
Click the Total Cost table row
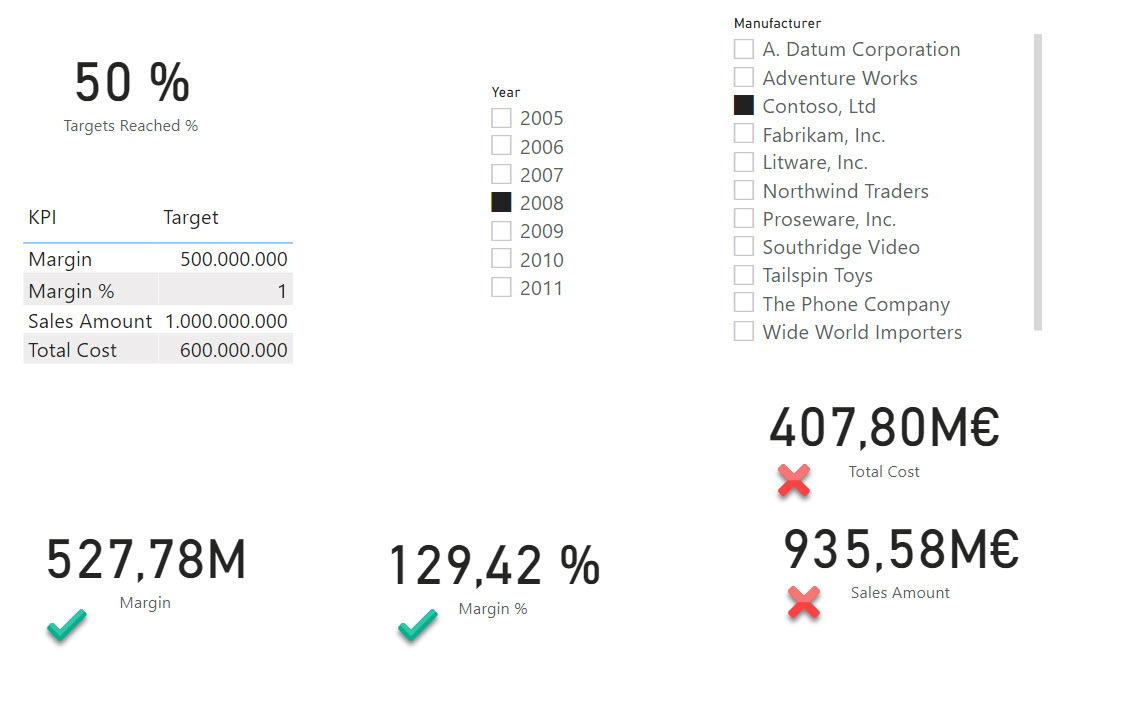(x=72, y=350)
